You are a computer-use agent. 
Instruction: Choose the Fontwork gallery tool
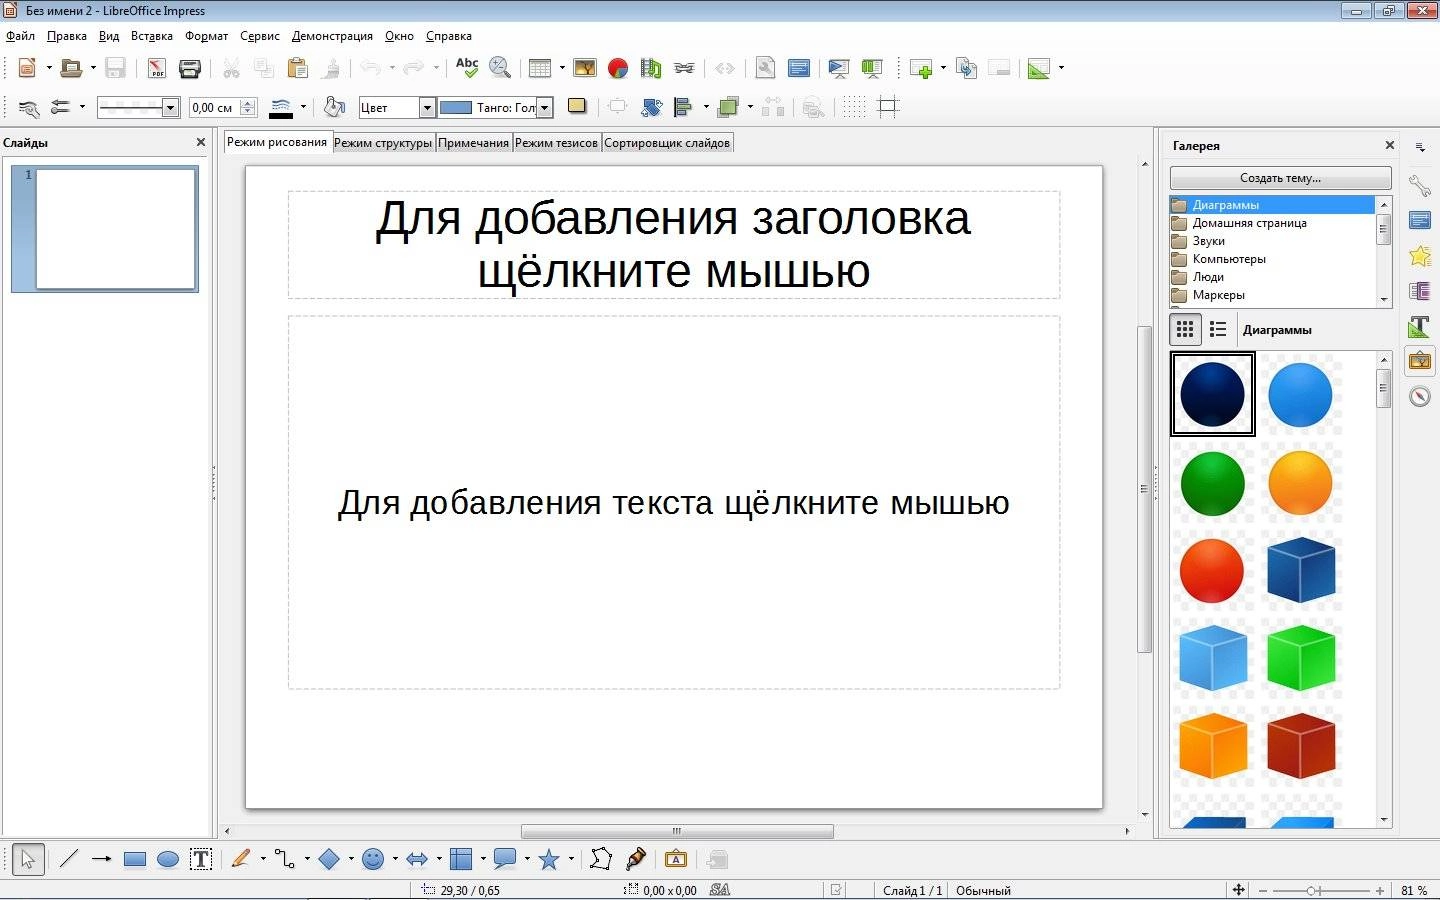(x=676, y=858)
